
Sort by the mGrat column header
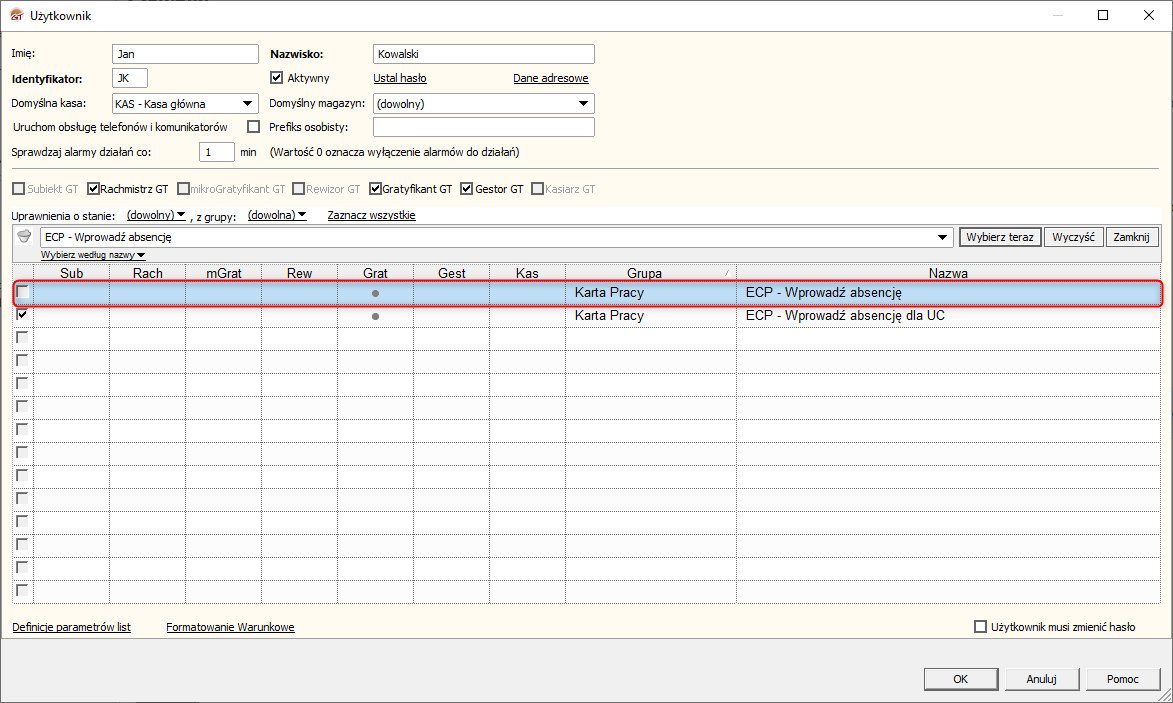224,273
